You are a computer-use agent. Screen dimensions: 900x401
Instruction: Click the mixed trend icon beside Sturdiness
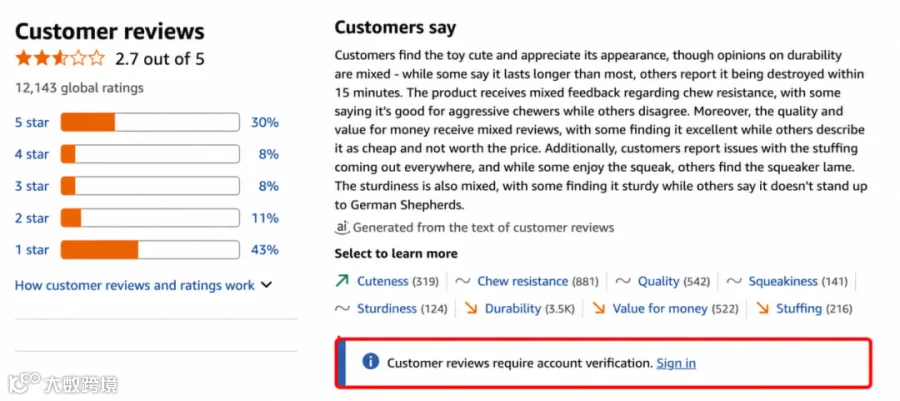coord(342,309)
